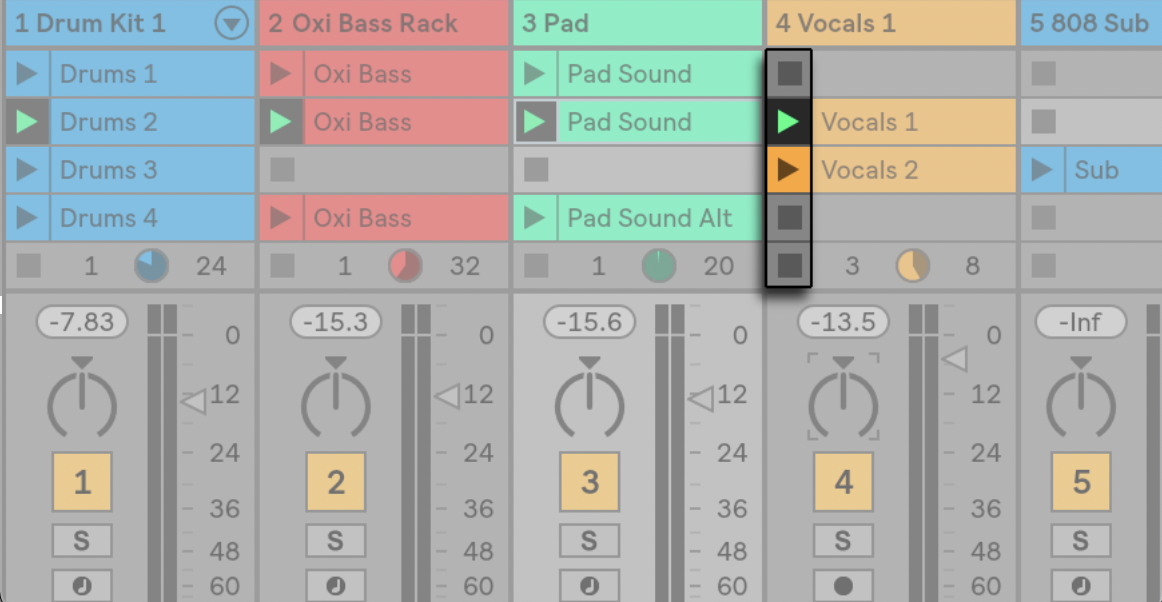The height and width of the screenshot is (602, 1162).
Task: Click the Vocals 1 track stop square
Action: pos(789,266)
